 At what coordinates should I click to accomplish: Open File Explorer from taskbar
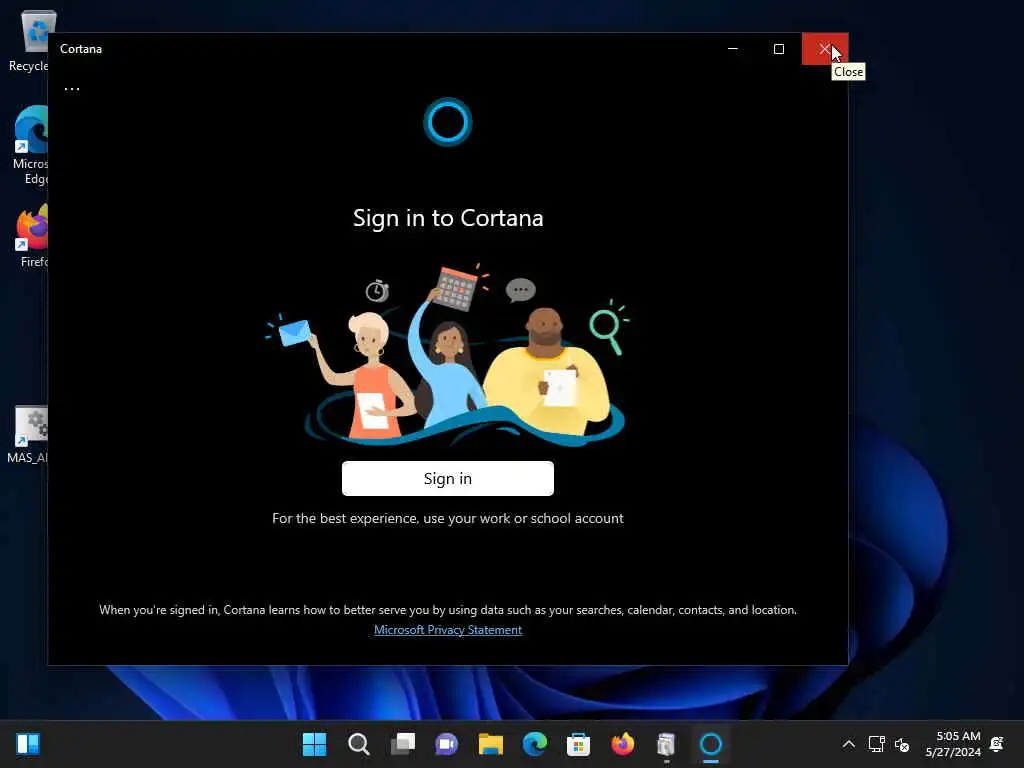490,744
